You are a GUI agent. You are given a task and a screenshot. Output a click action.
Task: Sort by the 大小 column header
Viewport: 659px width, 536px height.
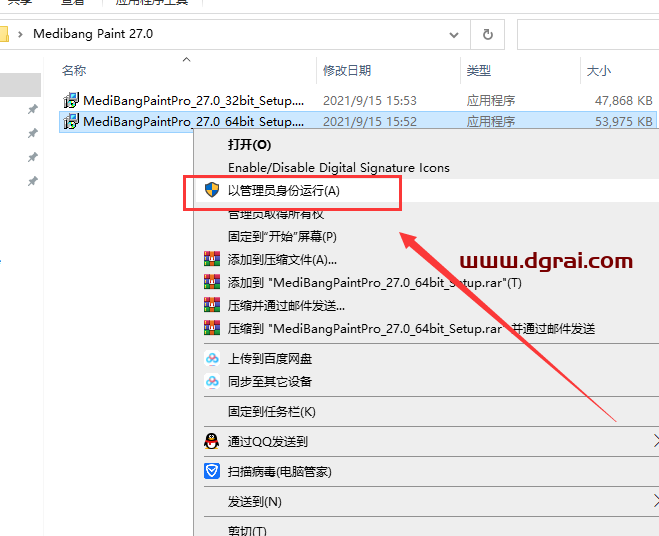tap(598, 70)
